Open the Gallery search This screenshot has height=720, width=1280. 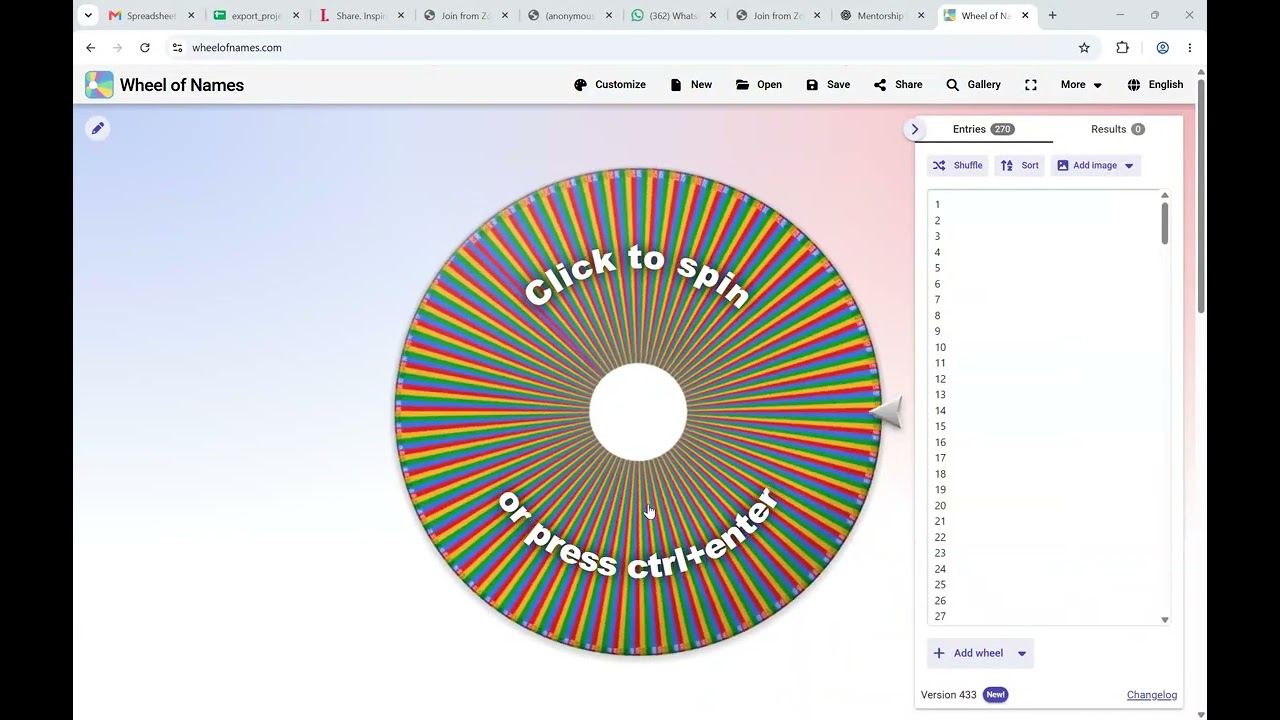tap(973, 85)
